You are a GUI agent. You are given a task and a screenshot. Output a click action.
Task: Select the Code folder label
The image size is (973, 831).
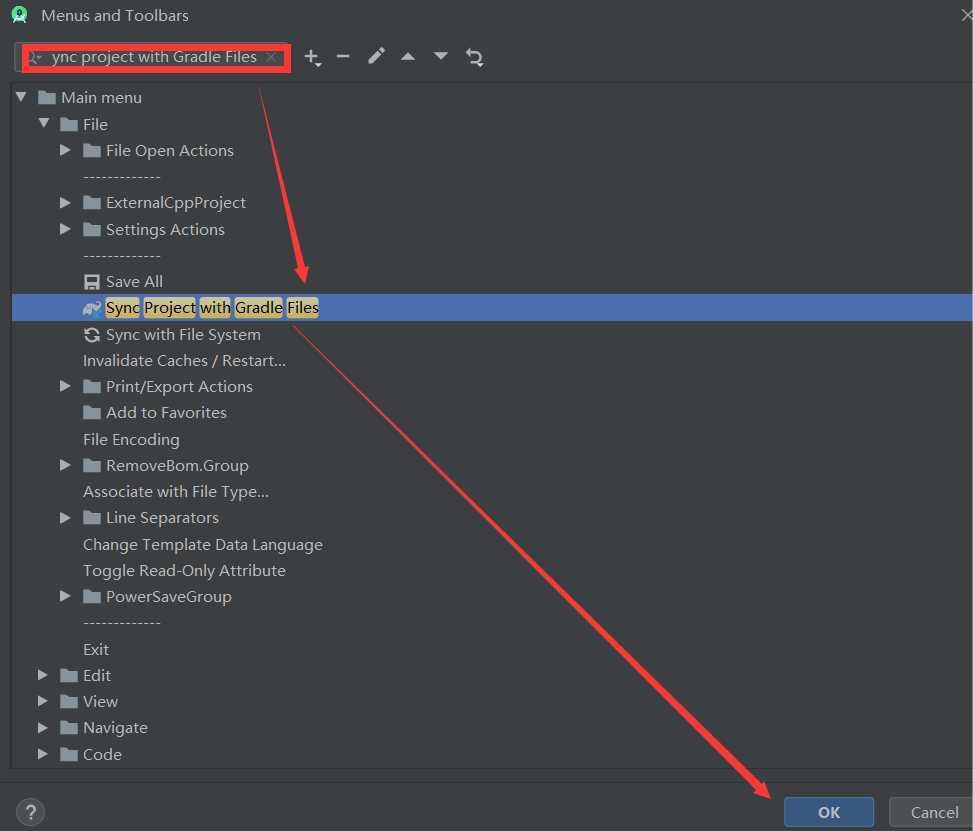(x=102, y=754)
